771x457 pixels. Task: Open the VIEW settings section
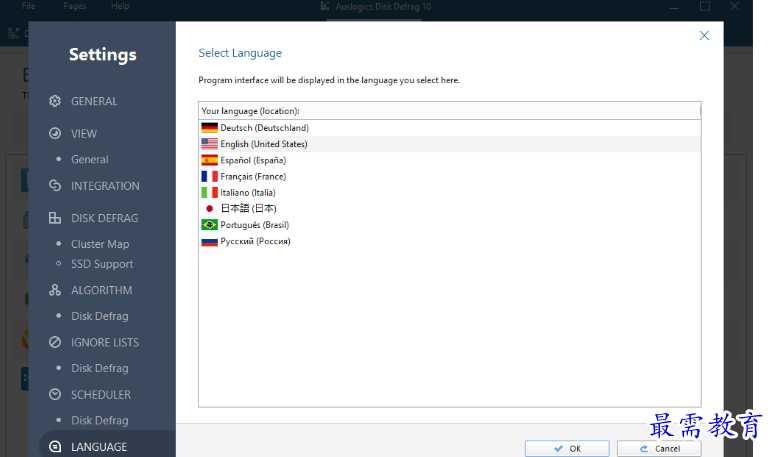click(84, 134)
